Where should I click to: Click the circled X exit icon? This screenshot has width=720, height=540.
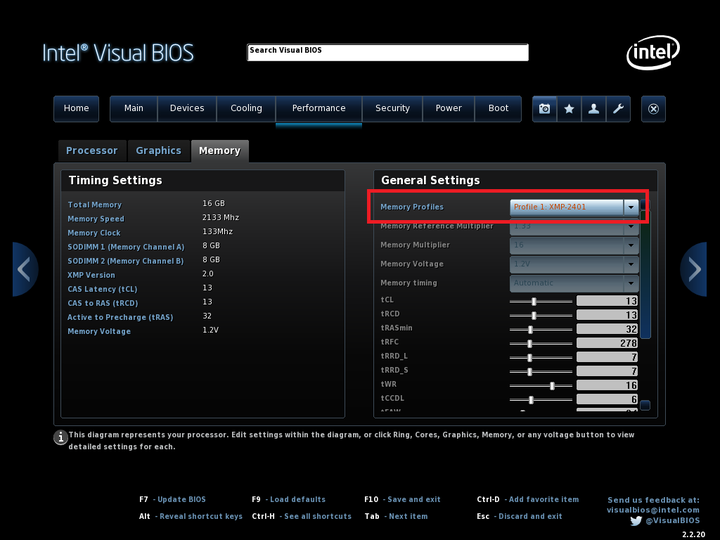pyautogui.click(x=653, y=109)
